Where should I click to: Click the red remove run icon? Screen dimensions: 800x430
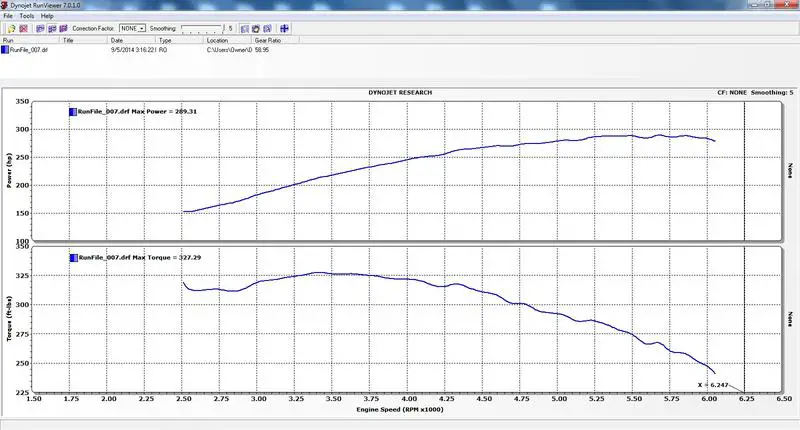23,29
